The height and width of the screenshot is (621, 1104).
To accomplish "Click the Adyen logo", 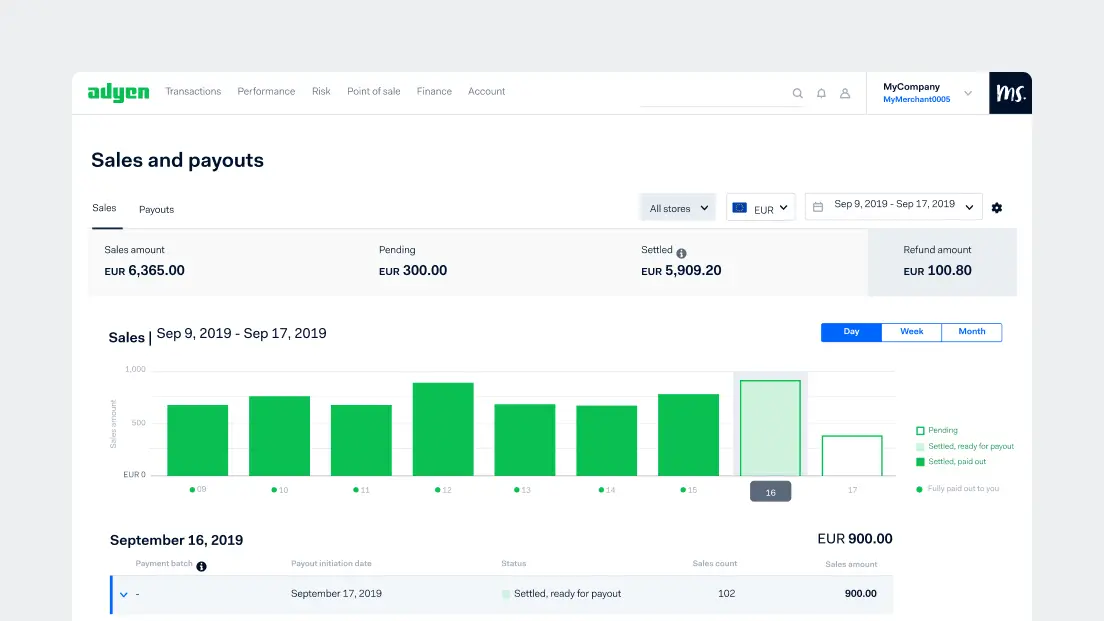I will [x=118, y=92].
